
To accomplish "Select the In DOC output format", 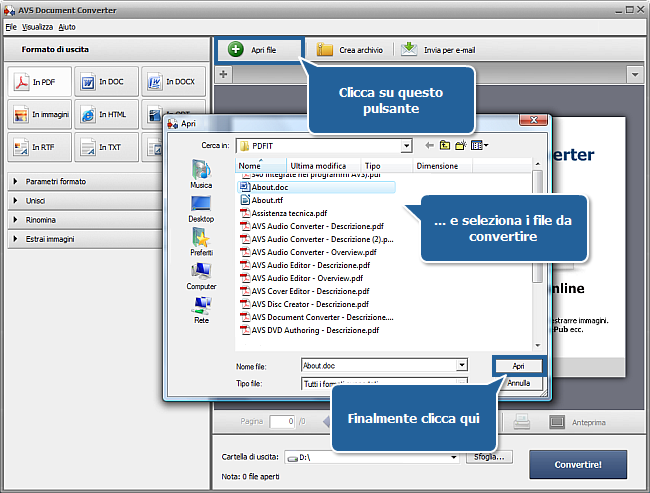I will (106, 82).
